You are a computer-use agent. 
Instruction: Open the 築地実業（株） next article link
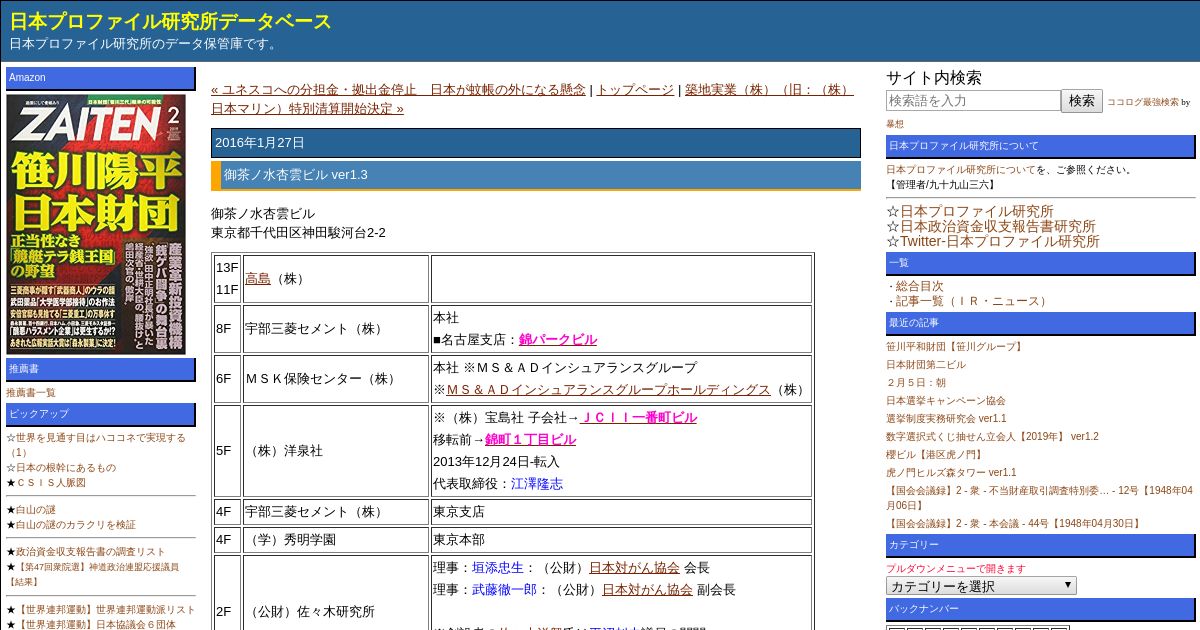click(532, 99)
